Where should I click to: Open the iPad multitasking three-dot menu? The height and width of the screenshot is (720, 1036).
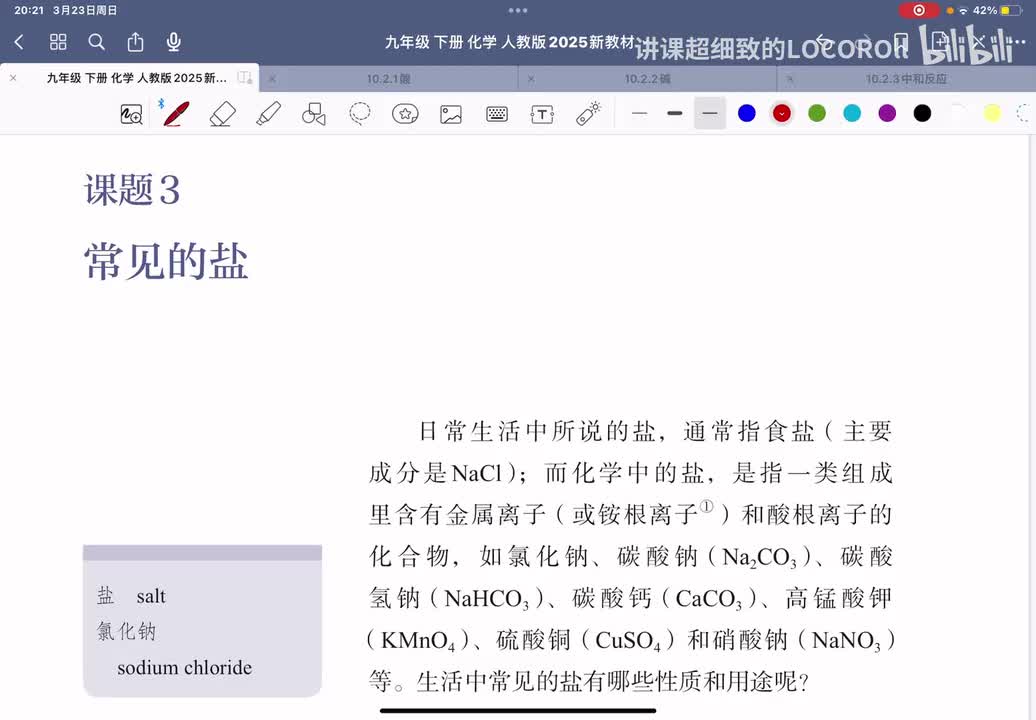(518, 11)
